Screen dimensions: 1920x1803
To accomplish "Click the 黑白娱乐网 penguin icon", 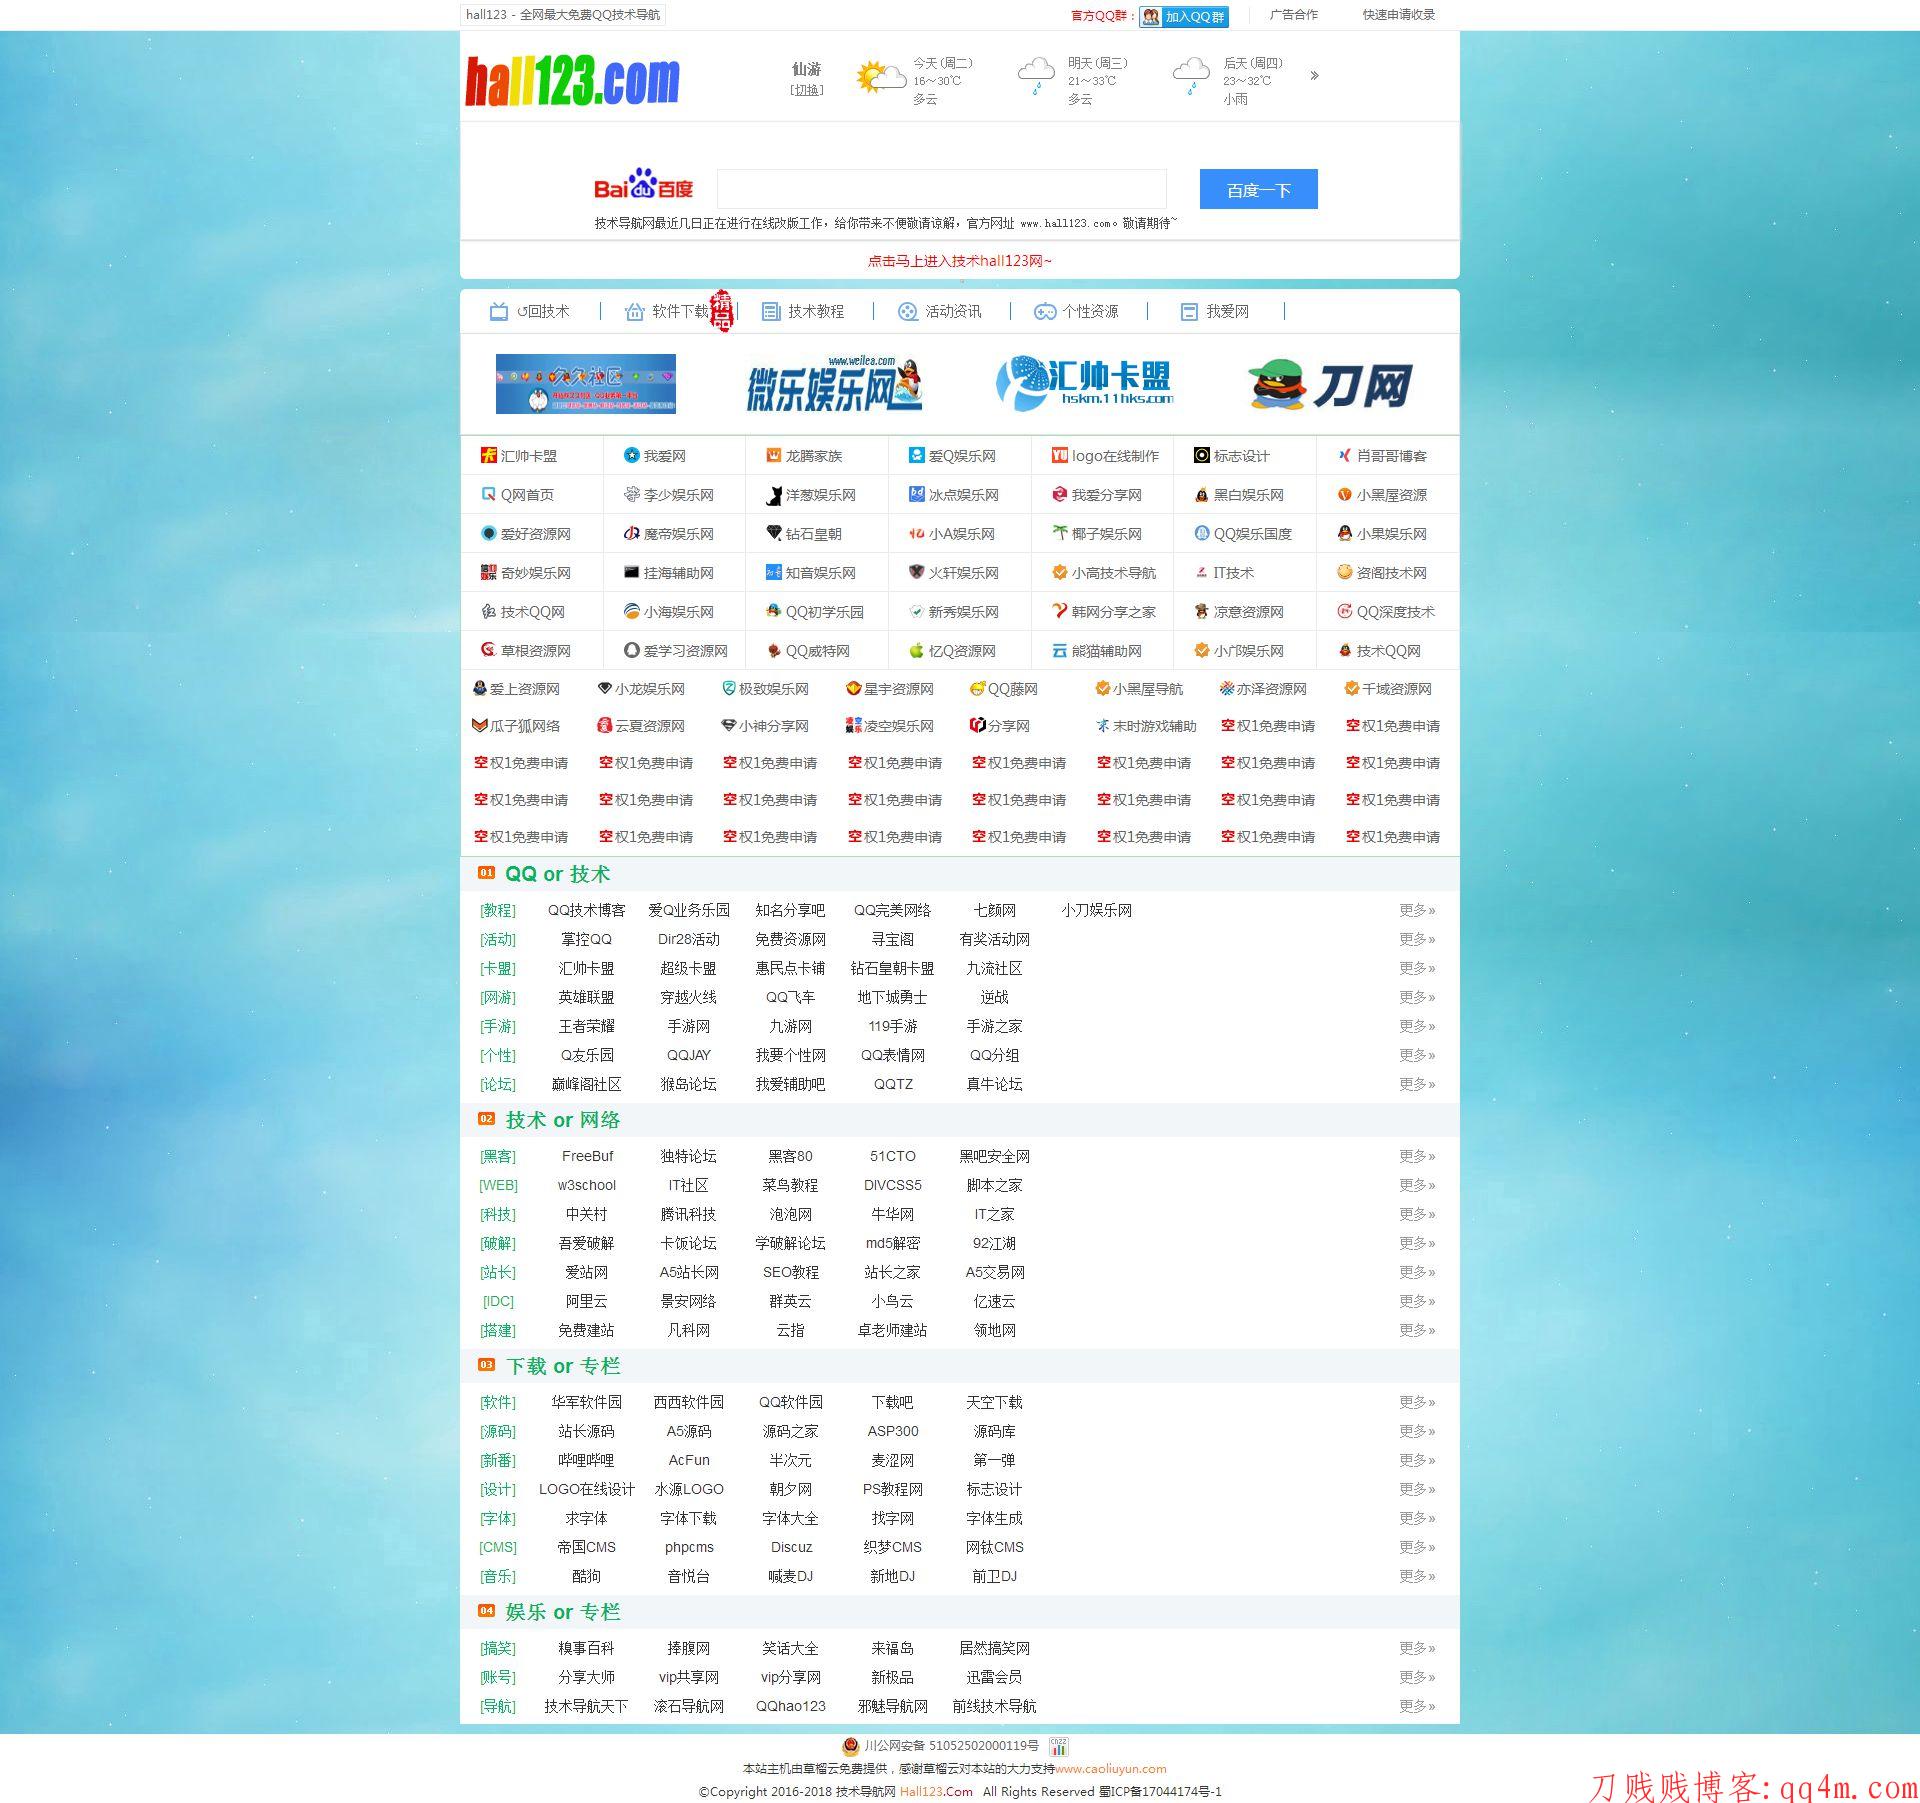I will (1202, 495).
